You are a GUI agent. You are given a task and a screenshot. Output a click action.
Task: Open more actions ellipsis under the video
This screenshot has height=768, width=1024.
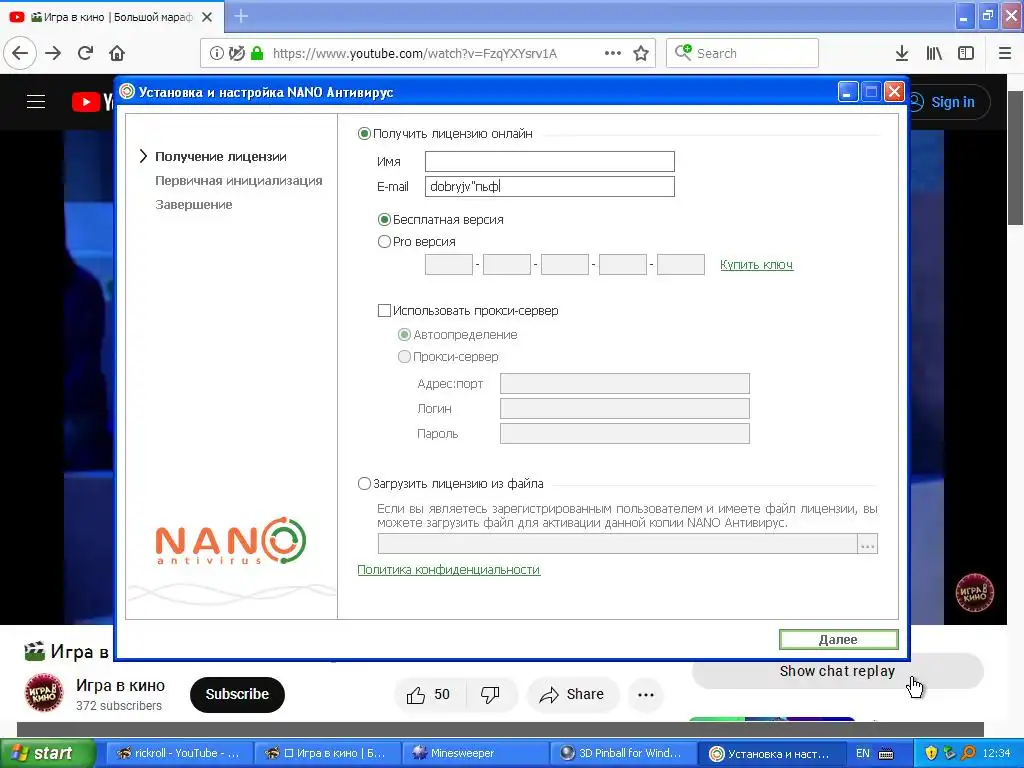pyautogui.click(x=646, y=695)
